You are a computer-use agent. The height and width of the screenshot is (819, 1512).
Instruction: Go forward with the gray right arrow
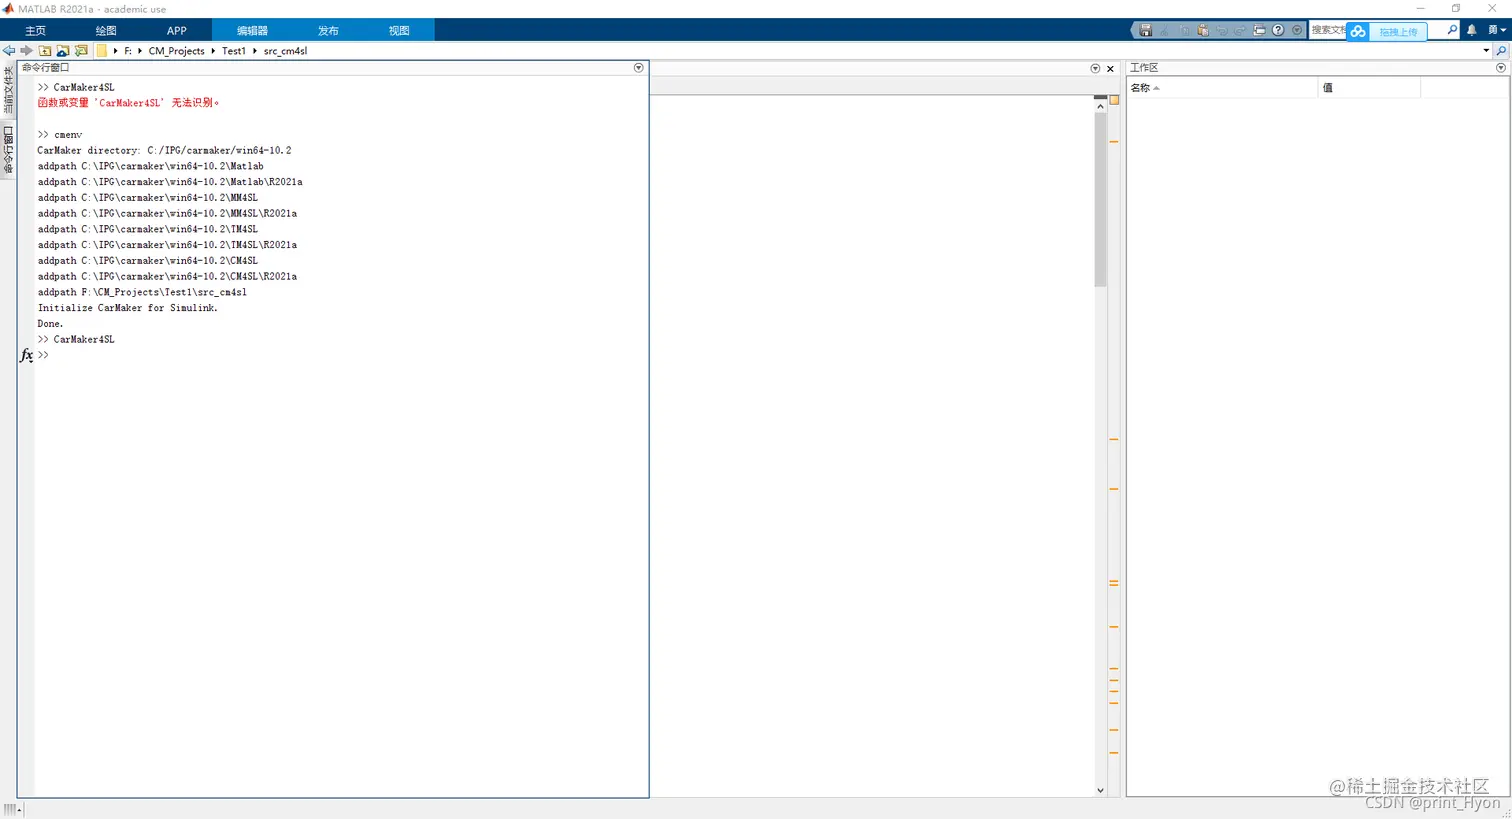[x=27, y=51]
